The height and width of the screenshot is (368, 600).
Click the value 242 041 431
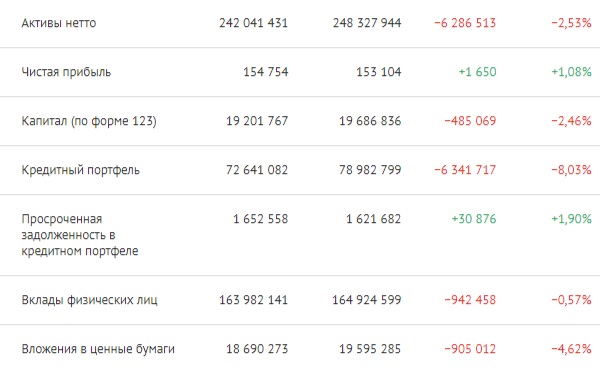(253, 23)
